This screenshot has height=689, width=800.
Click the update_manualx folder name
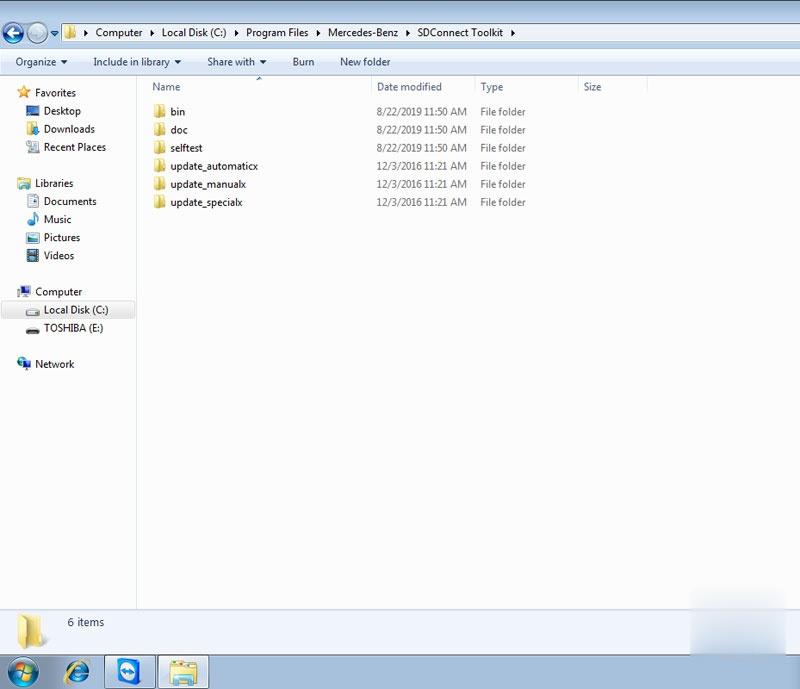coord(208,184)
